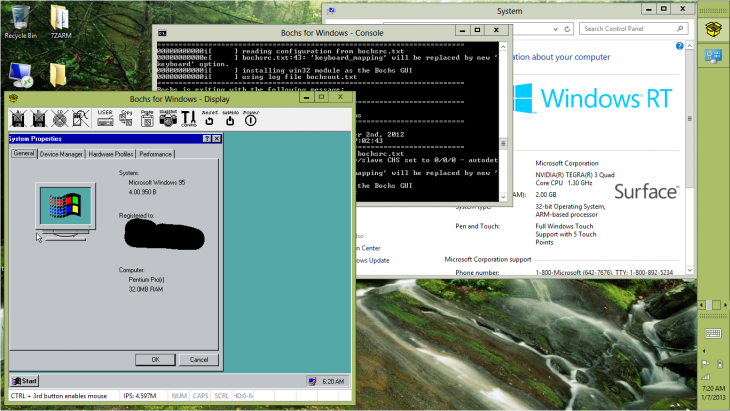
Task: Click the USER keyboard shortcut button
Action: [105, 117]
